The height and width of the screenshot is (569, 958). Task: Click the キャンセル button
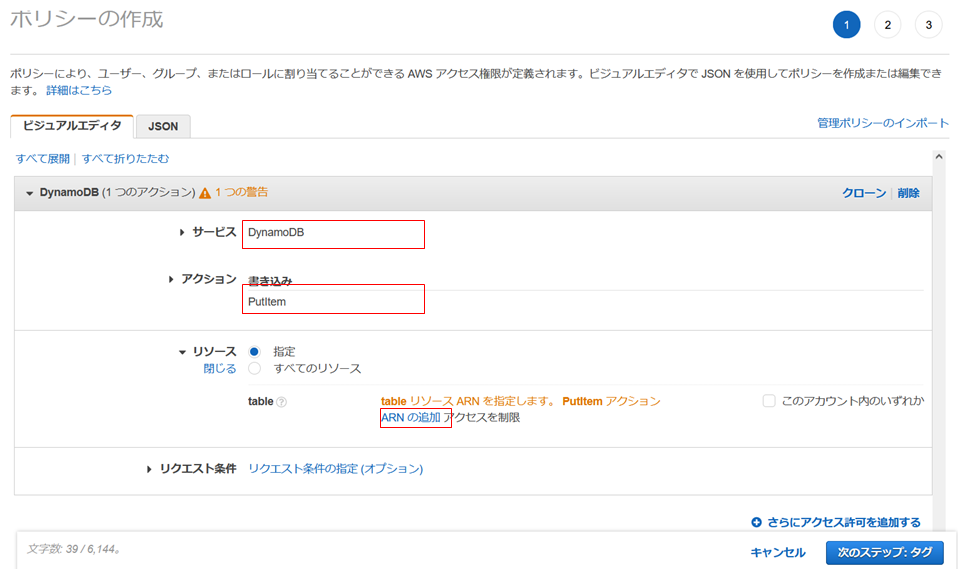778,552
